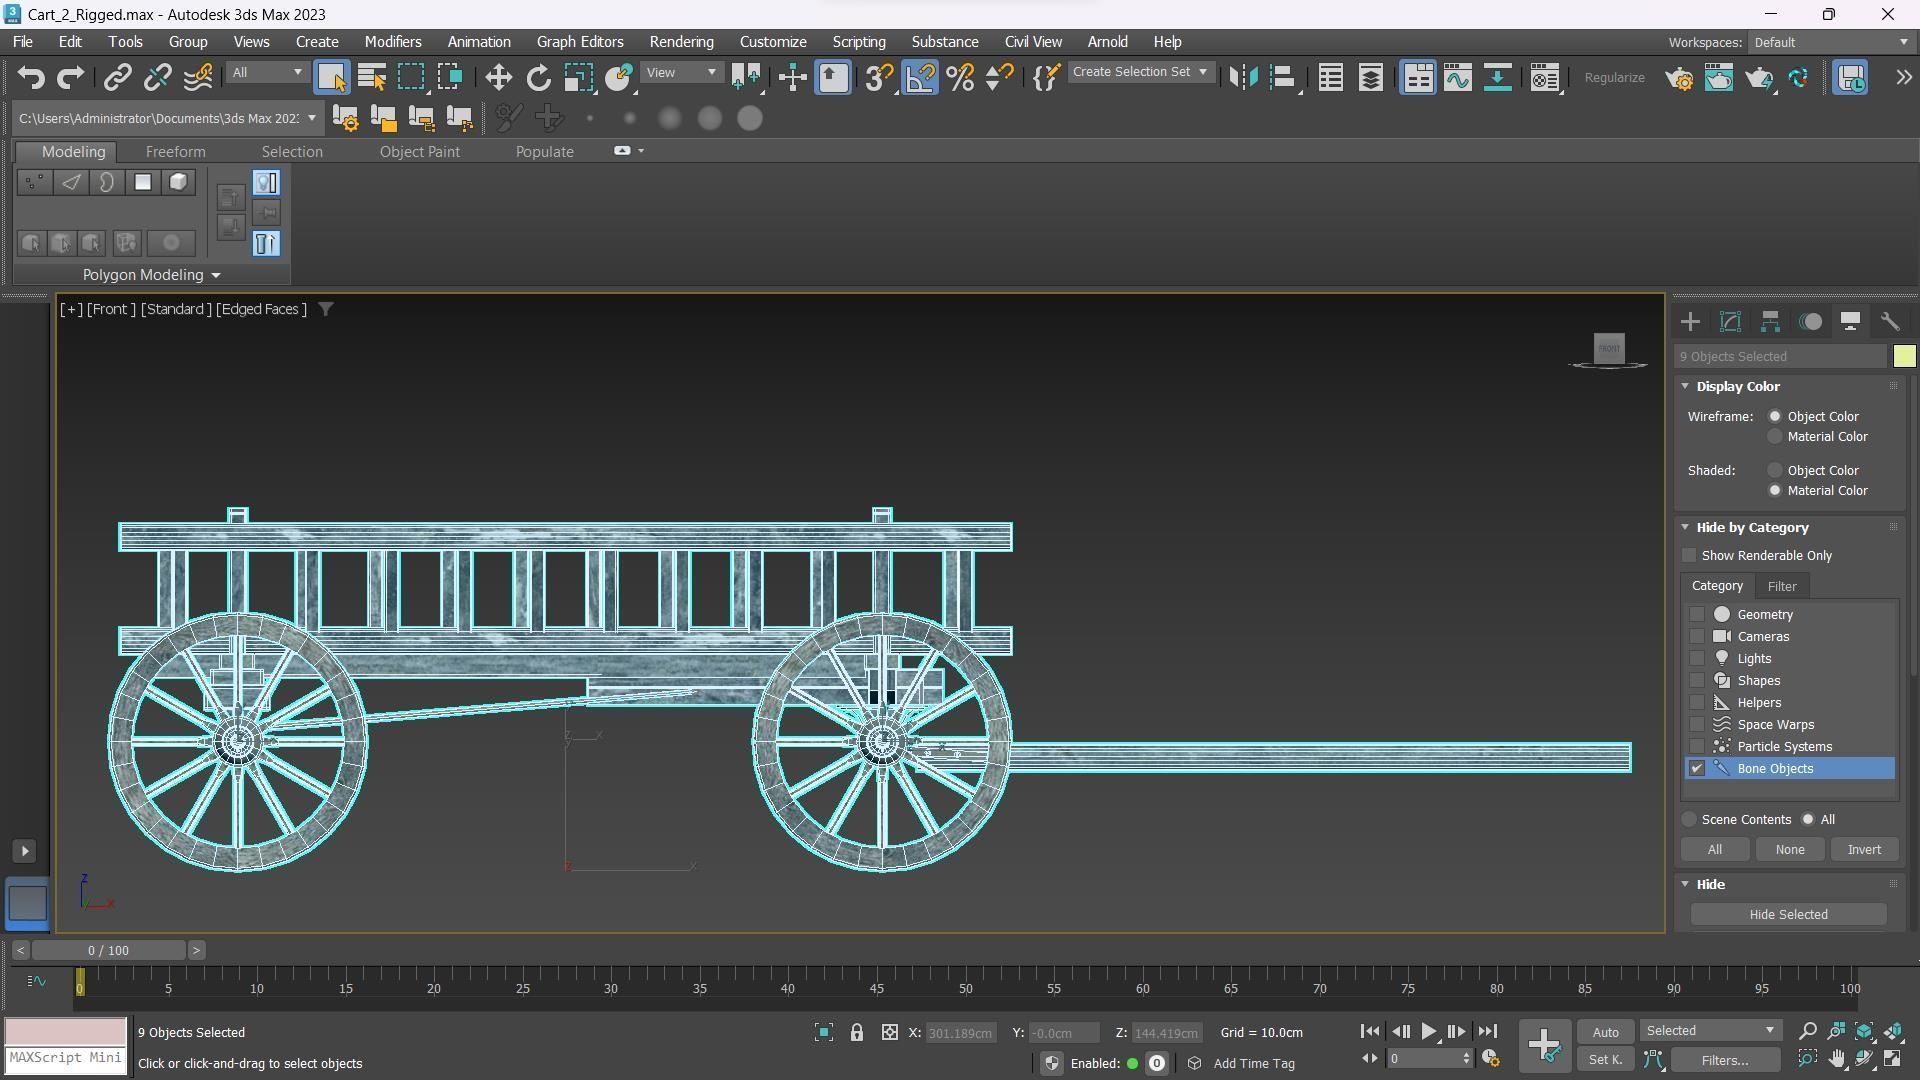
Task: Open Render Setup icon
Action: (x=1679, y=78)
